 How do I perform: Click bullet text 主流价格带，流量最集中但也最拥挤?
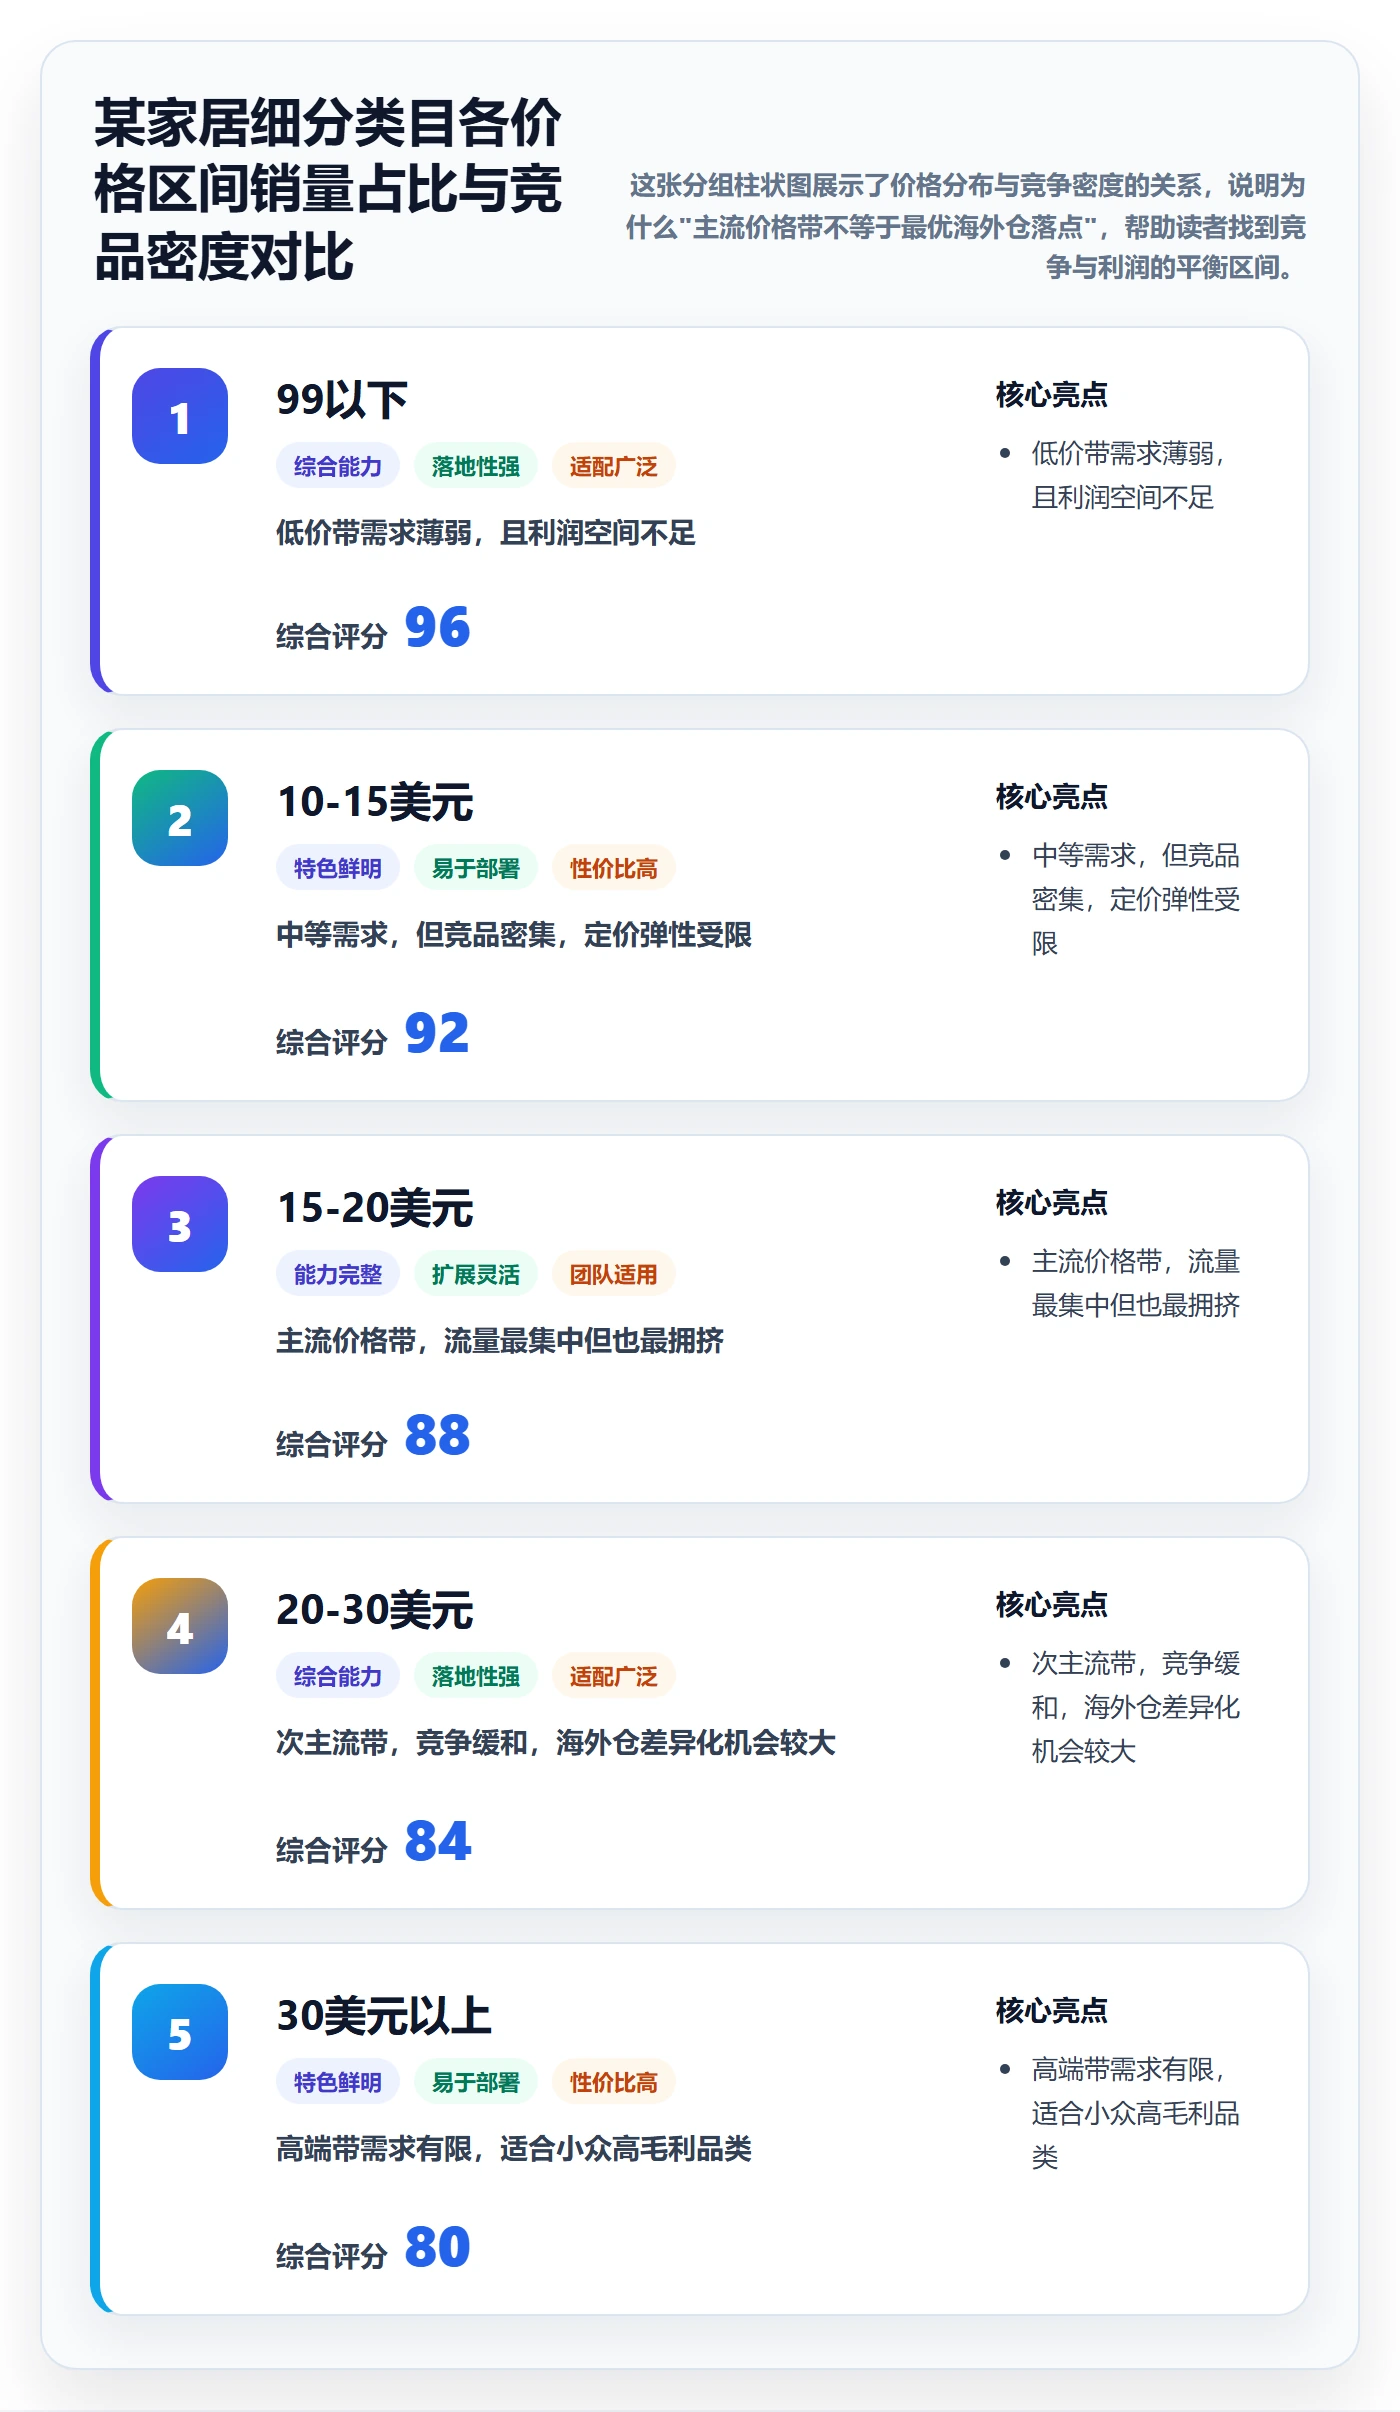click(x=1136, y=1283)
